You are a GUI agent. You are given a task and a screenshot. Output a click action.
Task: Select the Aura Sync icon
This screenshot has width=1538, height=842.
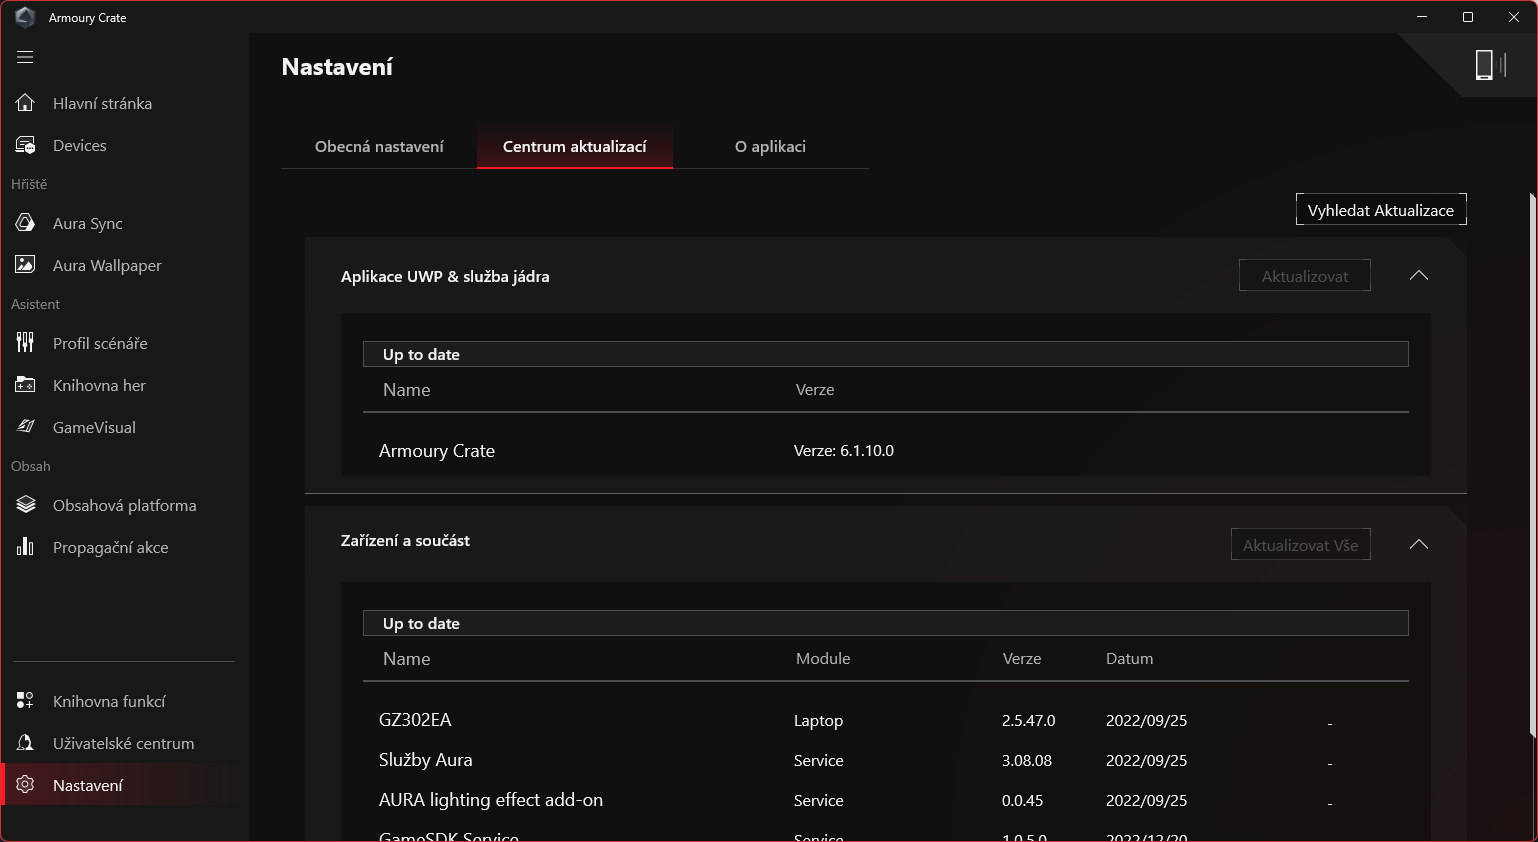tap(25, 223)
